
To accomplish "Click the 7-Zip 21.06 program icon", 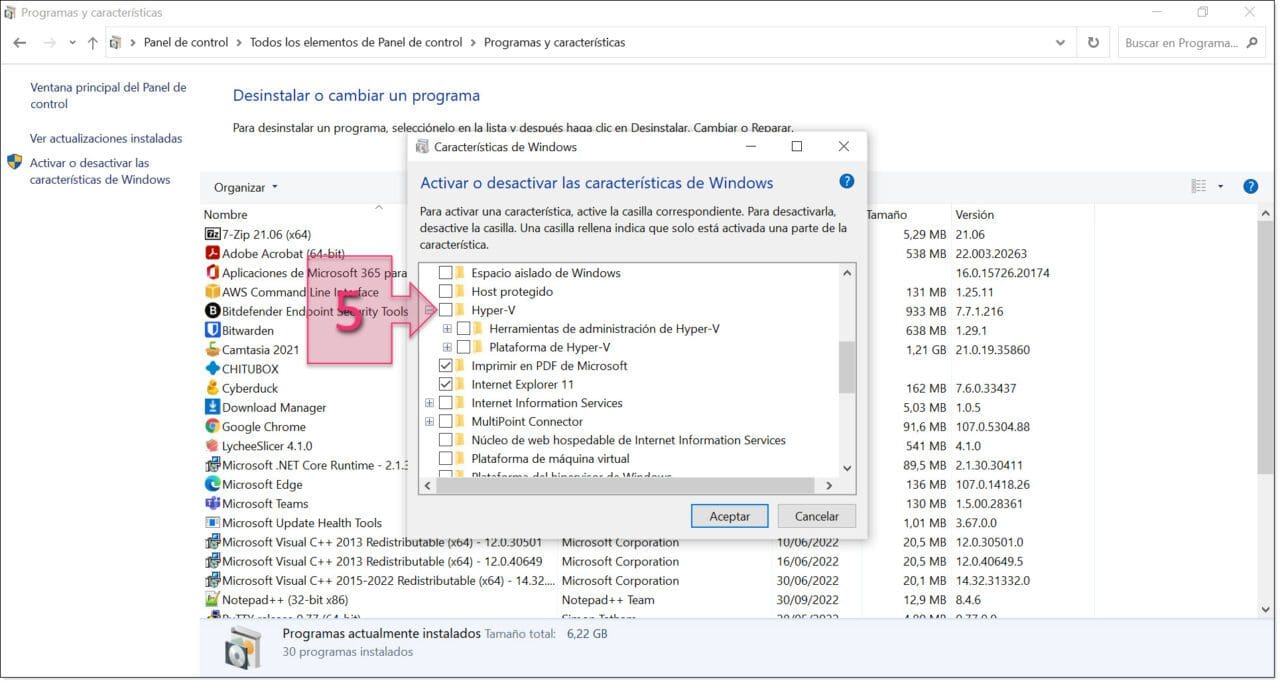I will pyautogui.click(x=212, y=234).
